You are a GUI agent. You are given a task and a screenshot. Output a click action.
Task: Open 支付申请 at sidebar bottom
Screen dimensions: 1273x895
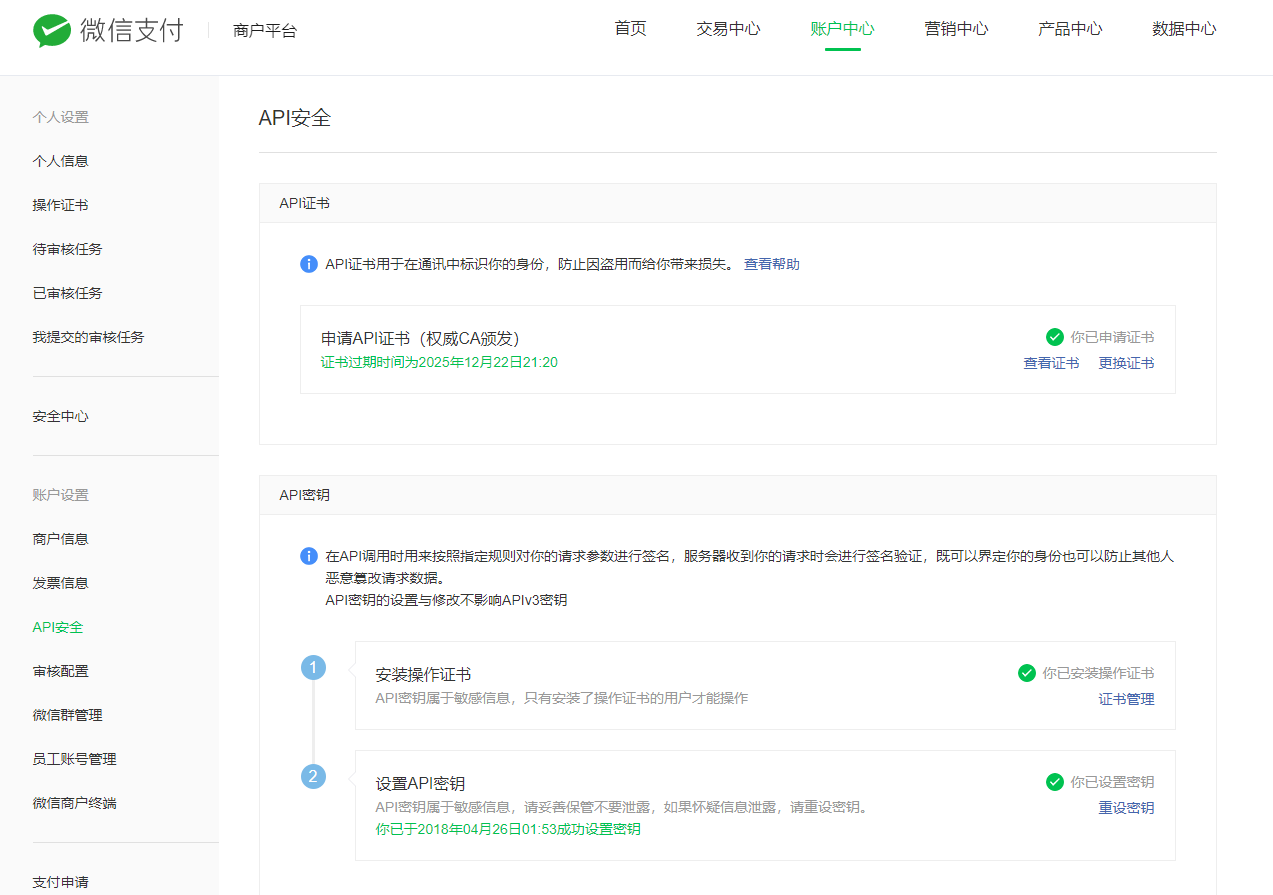(x=60, y=882)
